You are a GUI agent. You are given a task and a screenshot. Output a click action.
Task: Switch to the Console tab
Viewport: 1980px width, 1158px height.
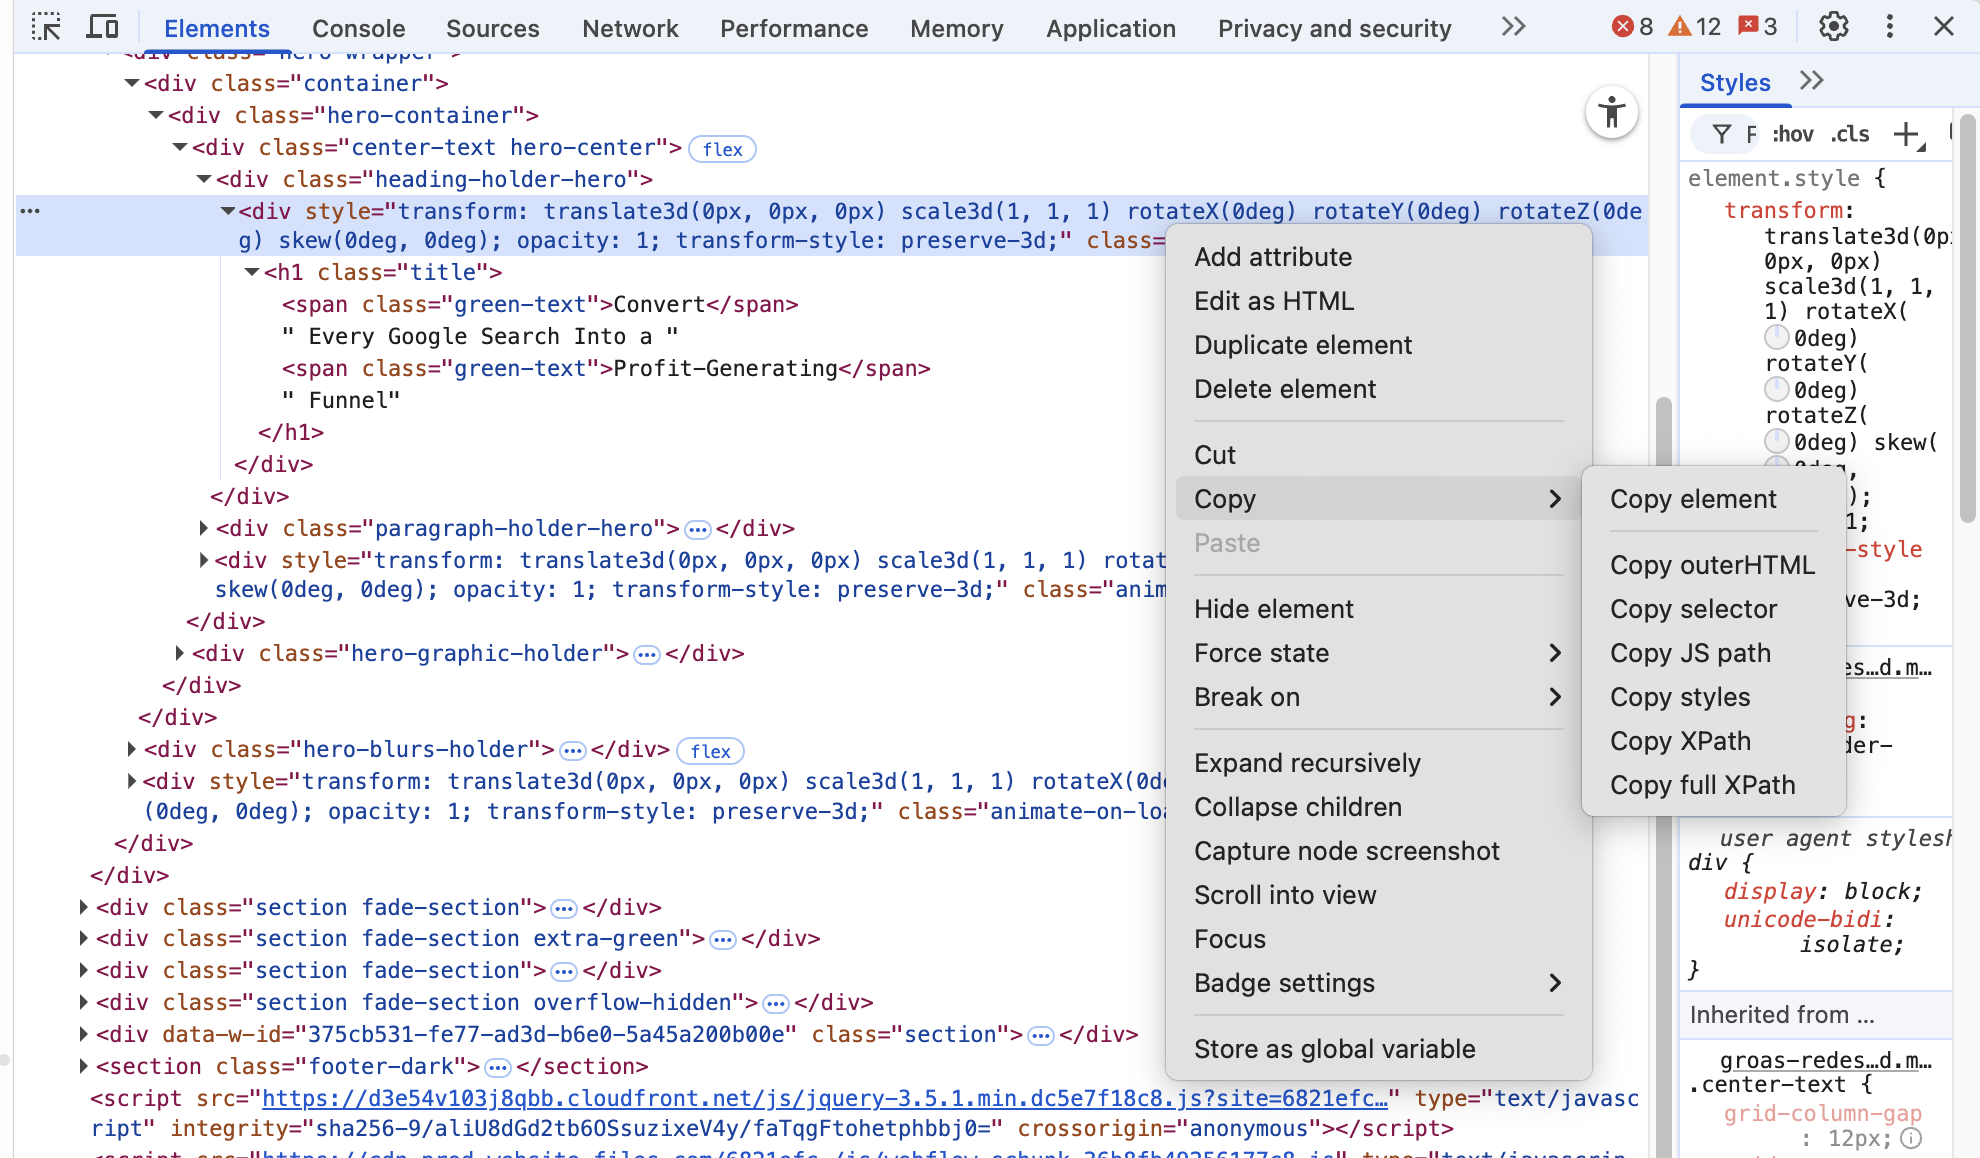(359, 28)
